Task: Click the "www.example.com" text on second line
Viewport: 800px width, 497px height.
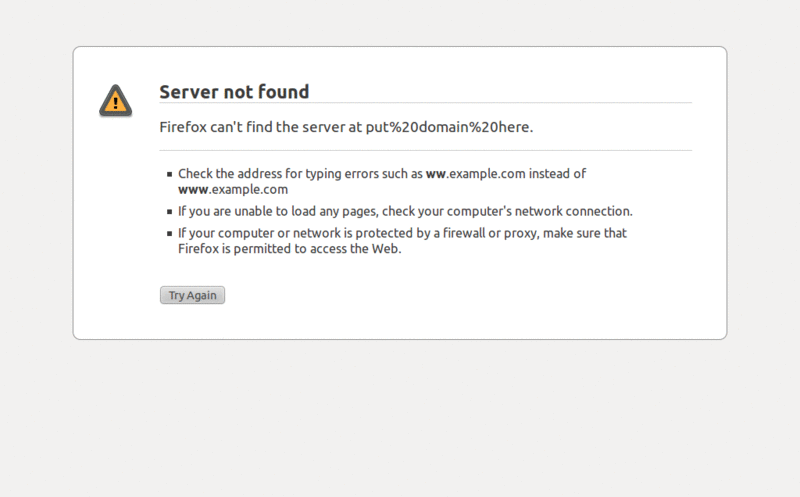Action: click(233, 189)
